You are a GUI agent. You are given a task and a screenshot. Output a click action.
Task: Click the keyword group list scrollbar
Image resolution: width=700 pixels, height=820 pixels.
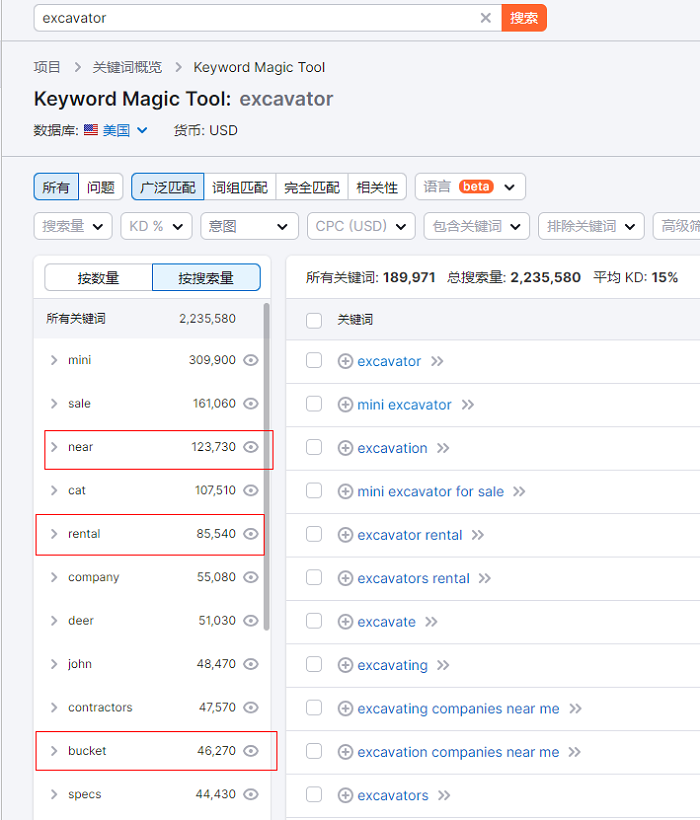(x=266, y=450)
